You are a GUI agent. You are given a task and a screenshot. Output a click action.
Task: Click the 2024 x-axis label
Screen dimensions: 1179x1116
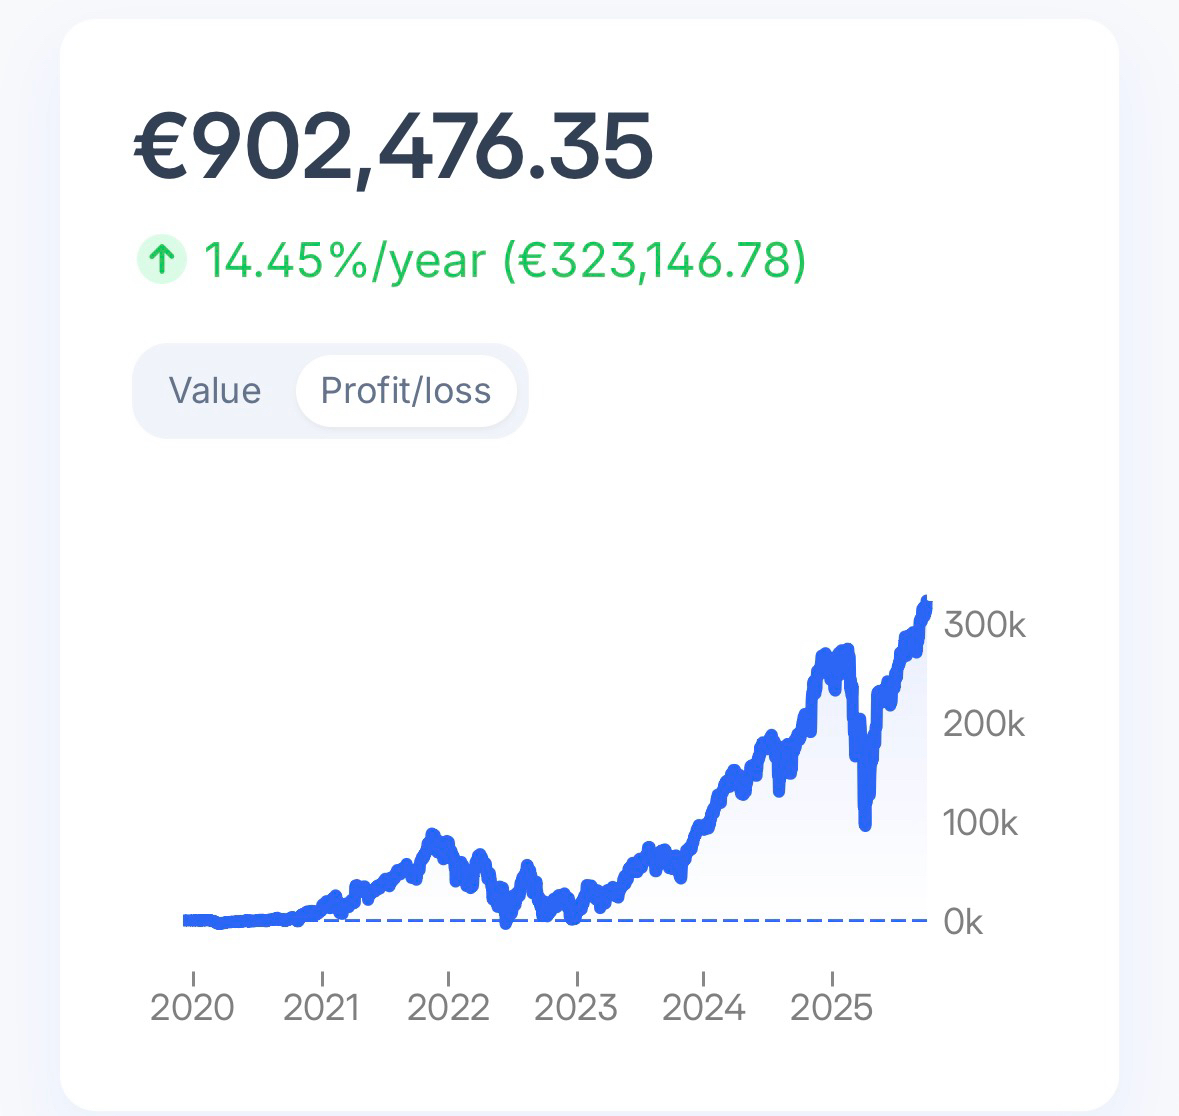704,1007
